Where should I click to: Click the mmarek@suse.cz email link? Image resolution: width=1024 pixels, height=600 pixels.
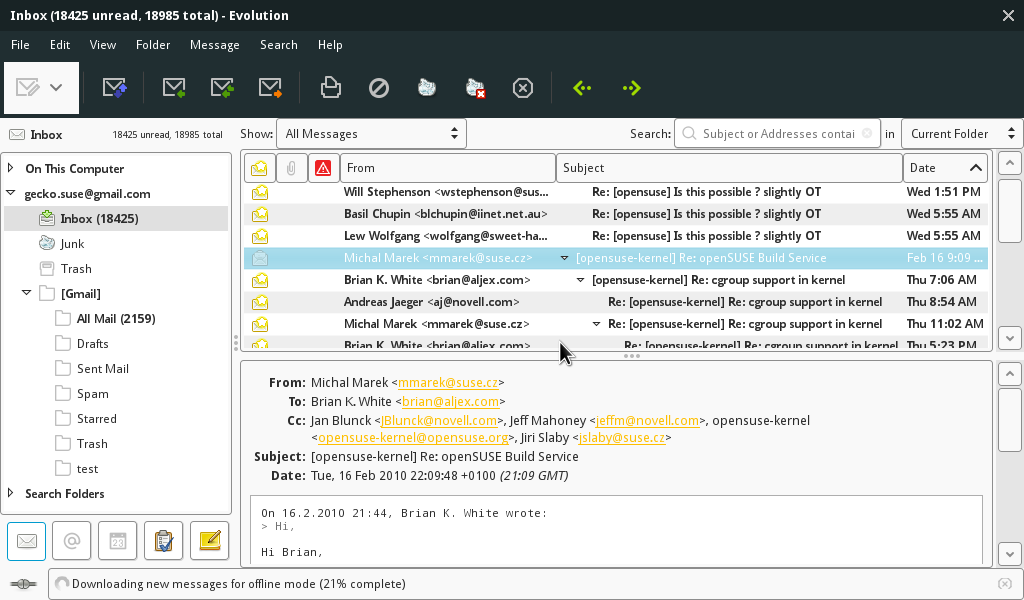click(x=448, y=383)
